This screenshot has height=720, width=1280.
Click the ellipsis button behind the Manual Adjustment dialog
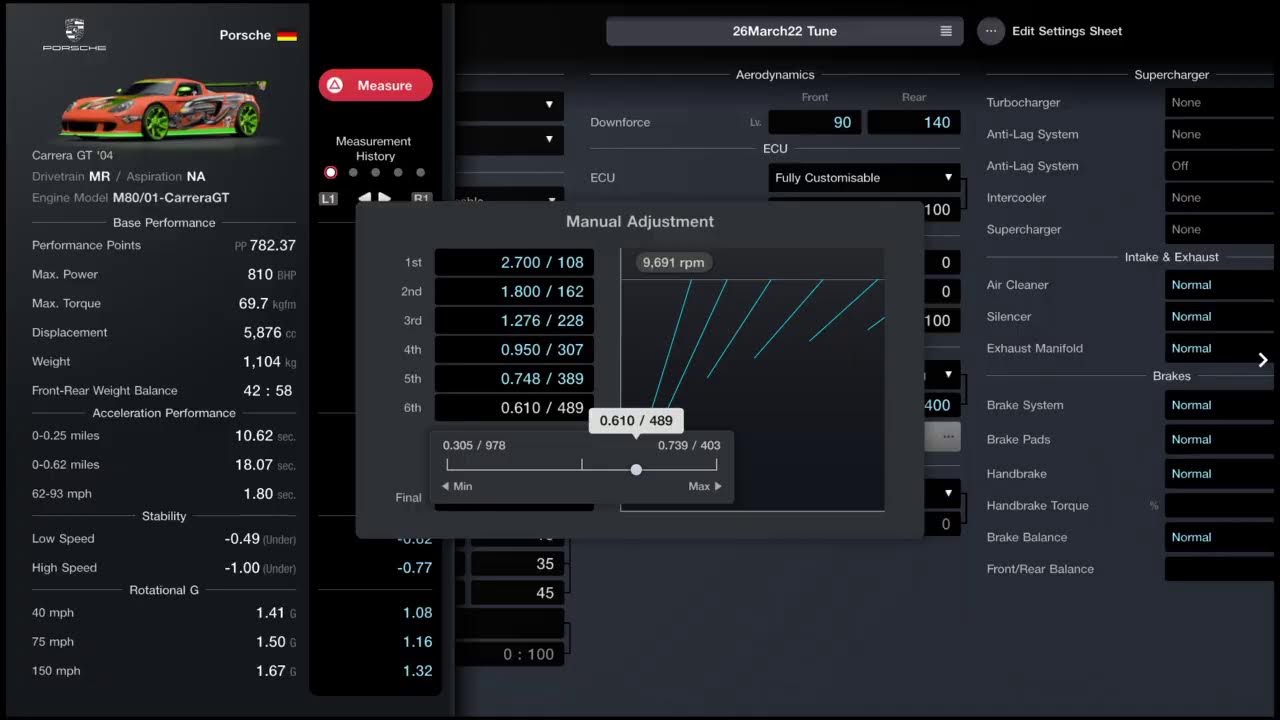[945, 436]
